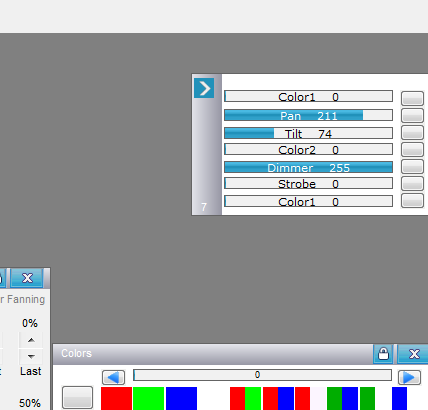
Task: Click the Strobe 0 slider bar
Action: (308, 183)
